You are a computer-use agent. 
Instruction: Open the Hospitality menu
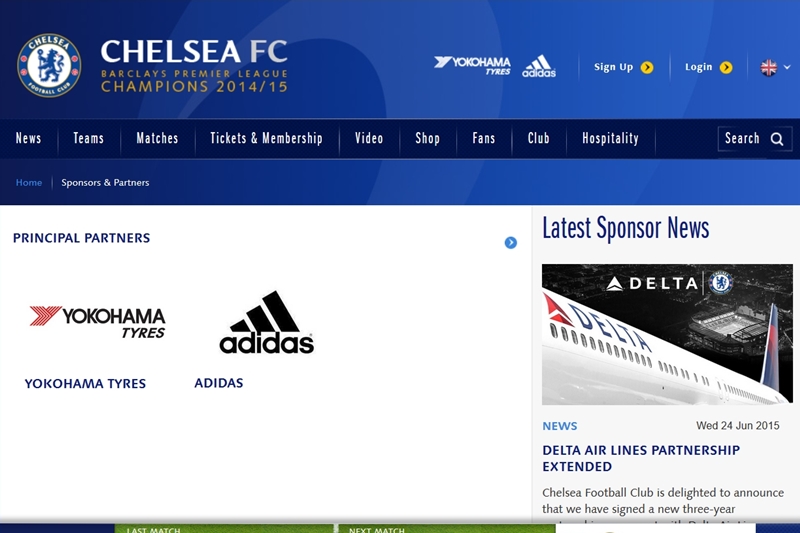pyautogui.click(x=610, y=139)
